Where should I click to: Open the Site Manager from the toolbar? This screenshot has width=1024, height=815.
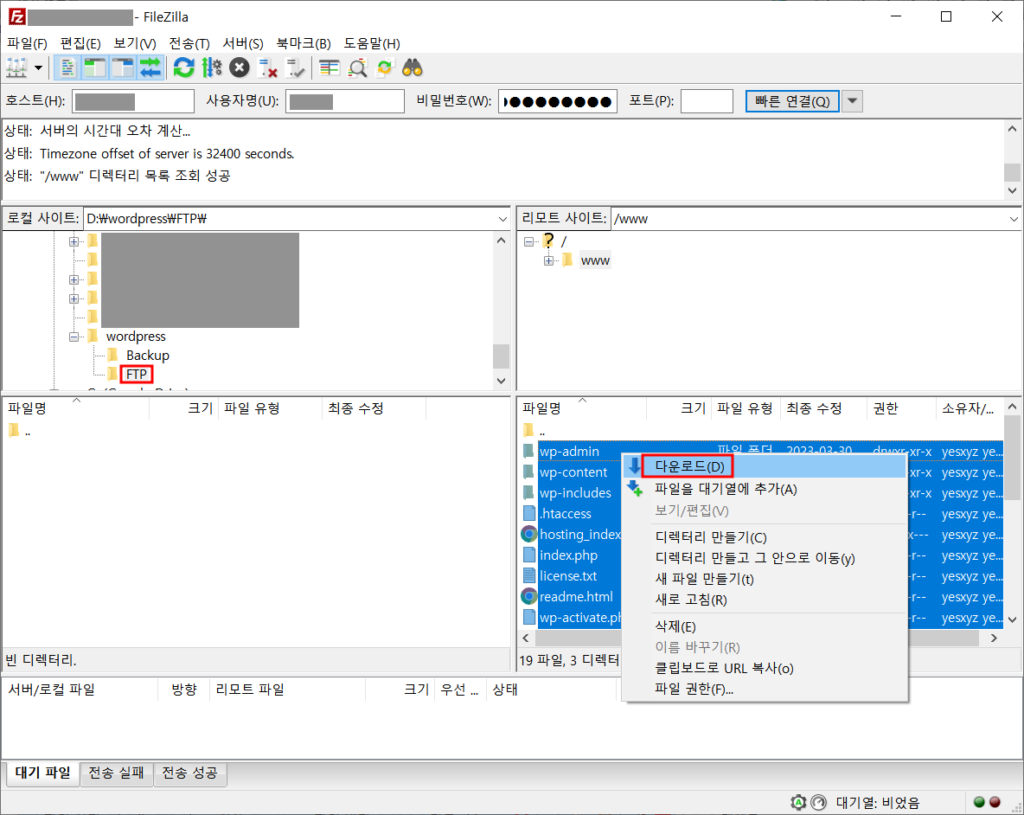click(16, 68)
